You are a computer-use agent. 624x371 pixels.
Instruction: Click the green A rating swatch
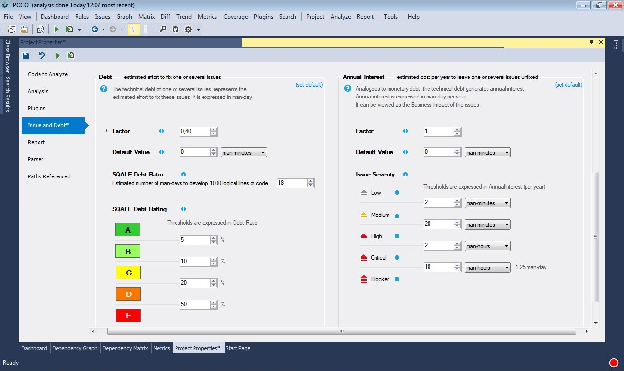pos(128,230)
